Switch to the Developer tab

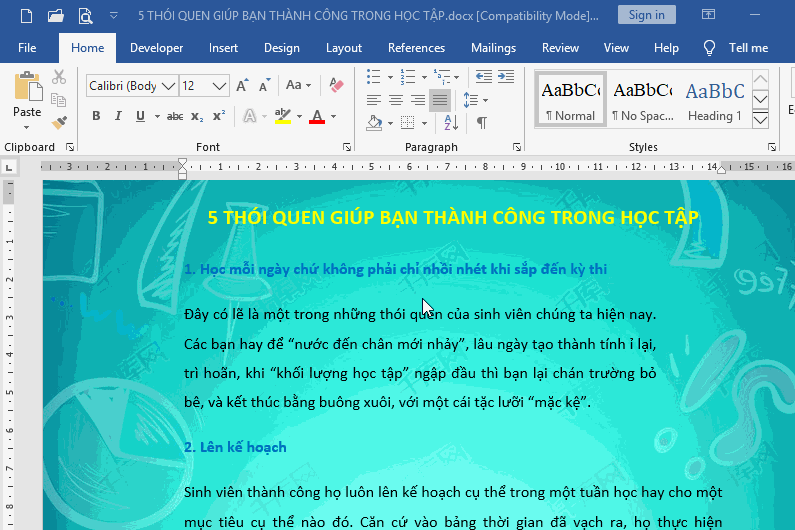[156, 48]
